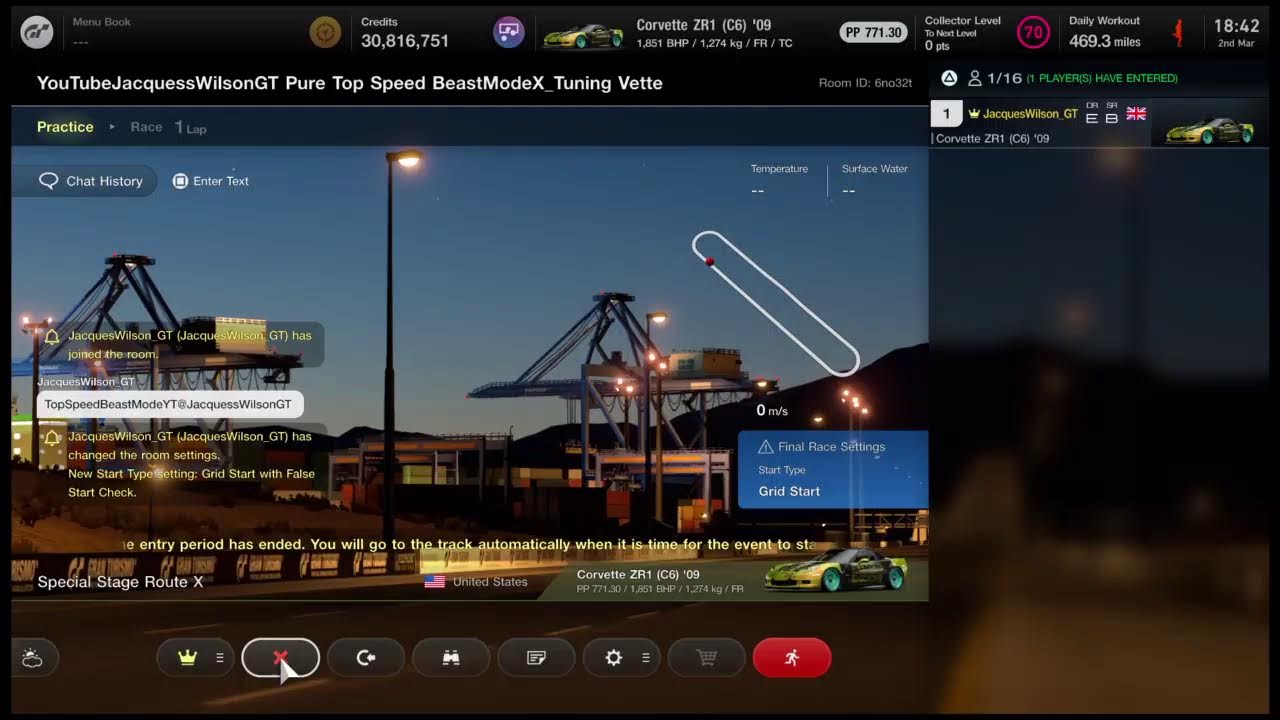Open the crown room settings menu
This screenshot has height=720, width=1280.
tap(195, 658)
